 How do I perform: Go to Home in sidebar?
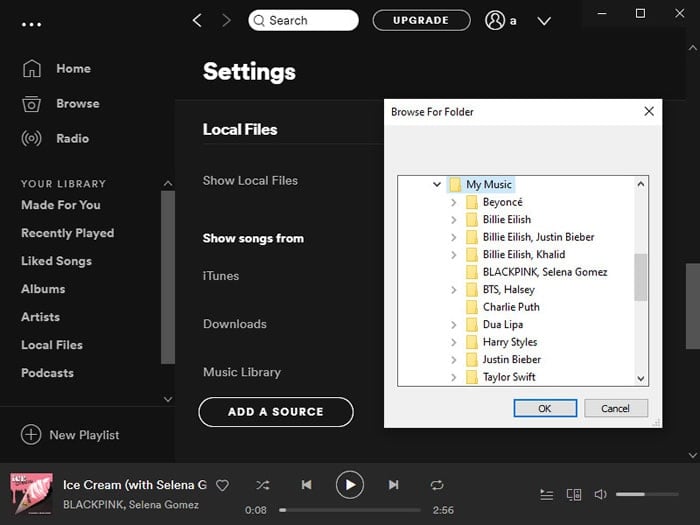74,68
